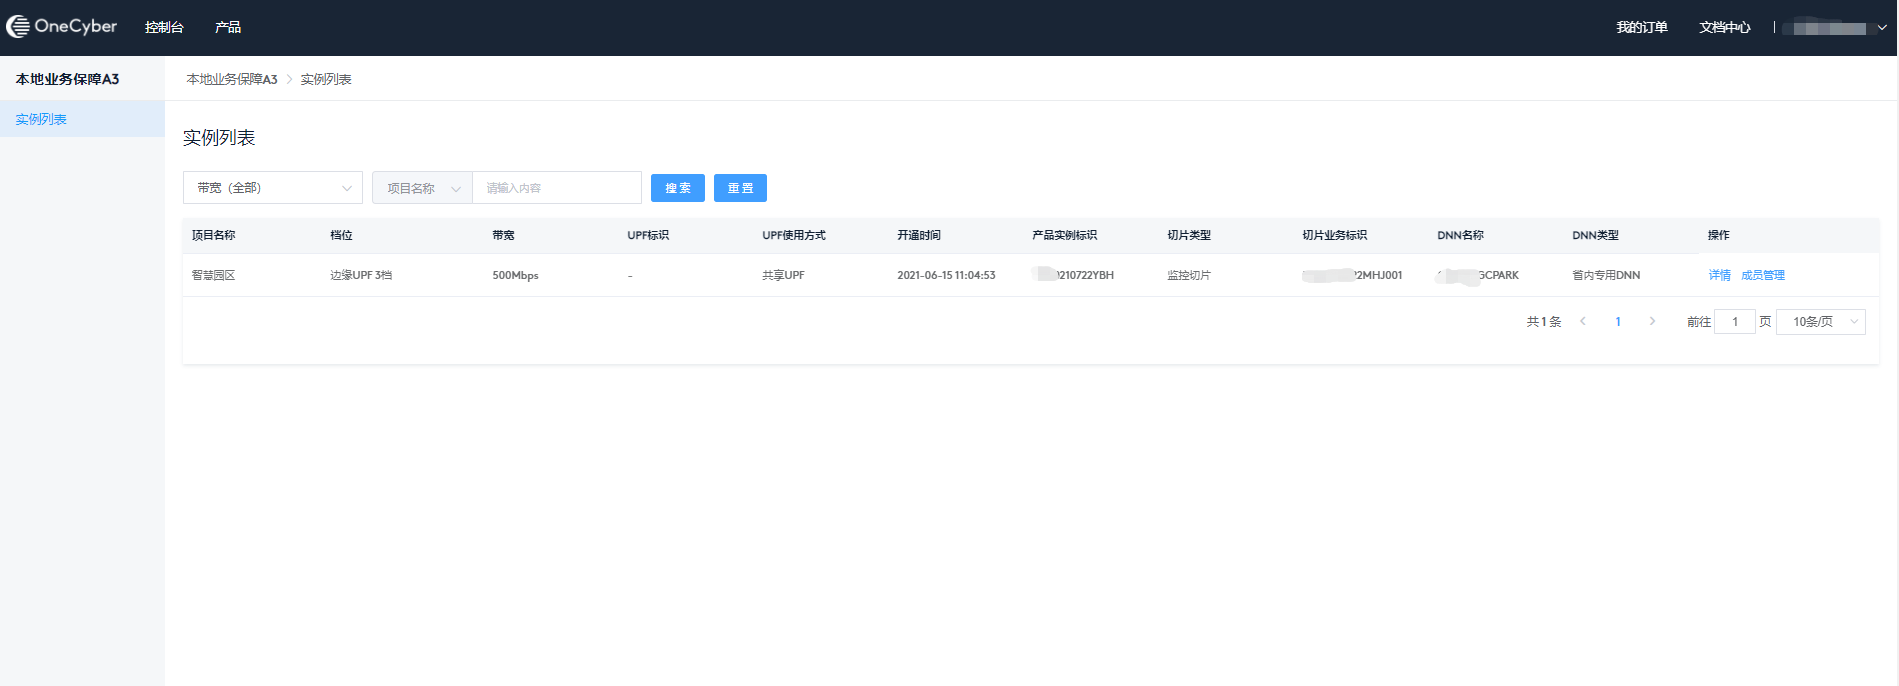
Task: Go to previous page arrow
Action: click(x=1583, y=321)
